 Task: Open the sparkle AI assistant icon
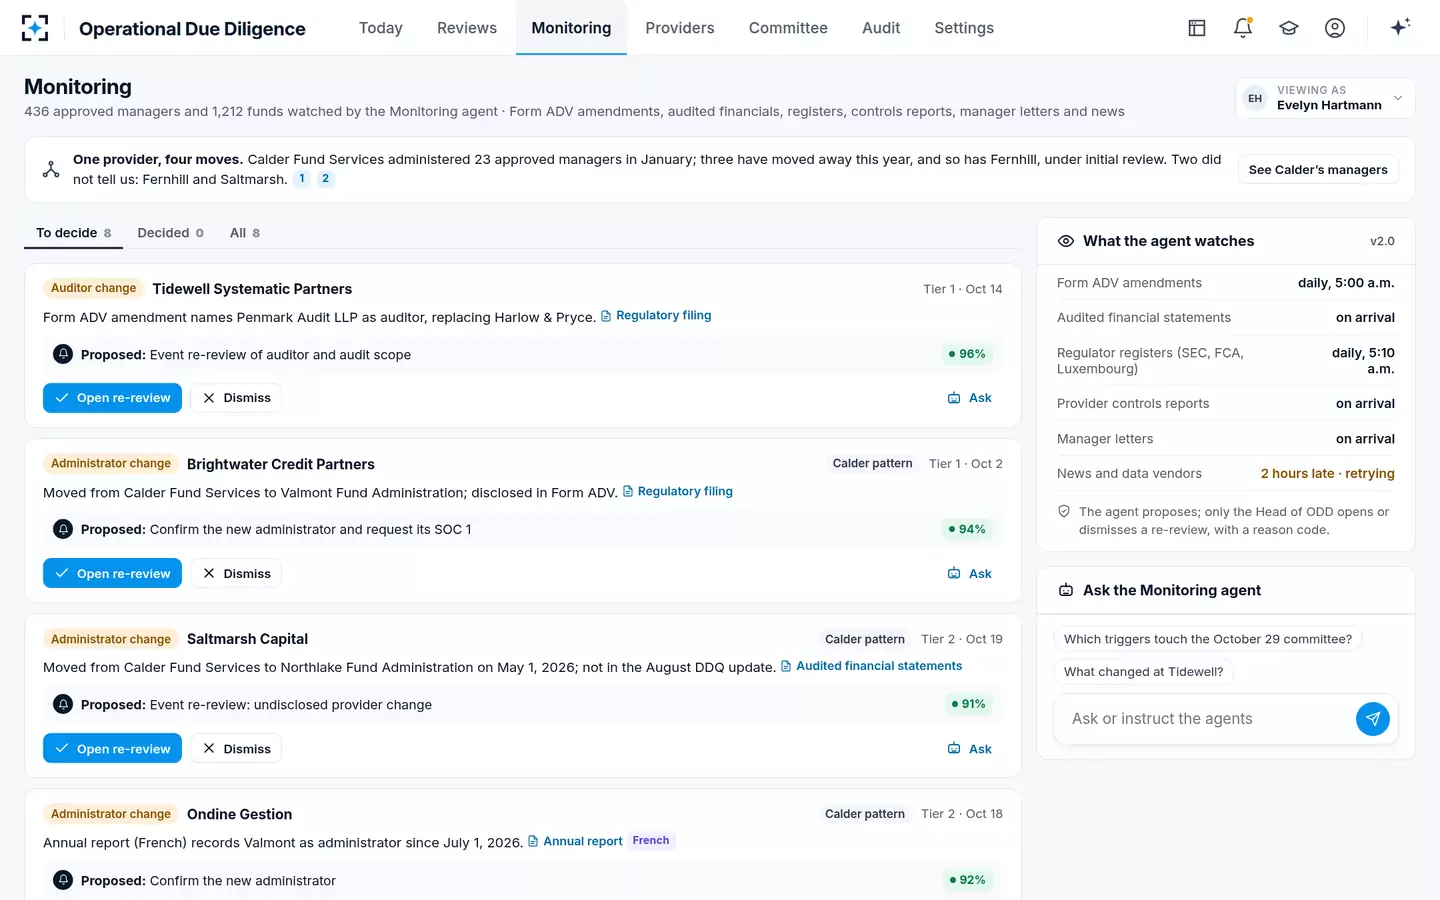(1400, 27)
